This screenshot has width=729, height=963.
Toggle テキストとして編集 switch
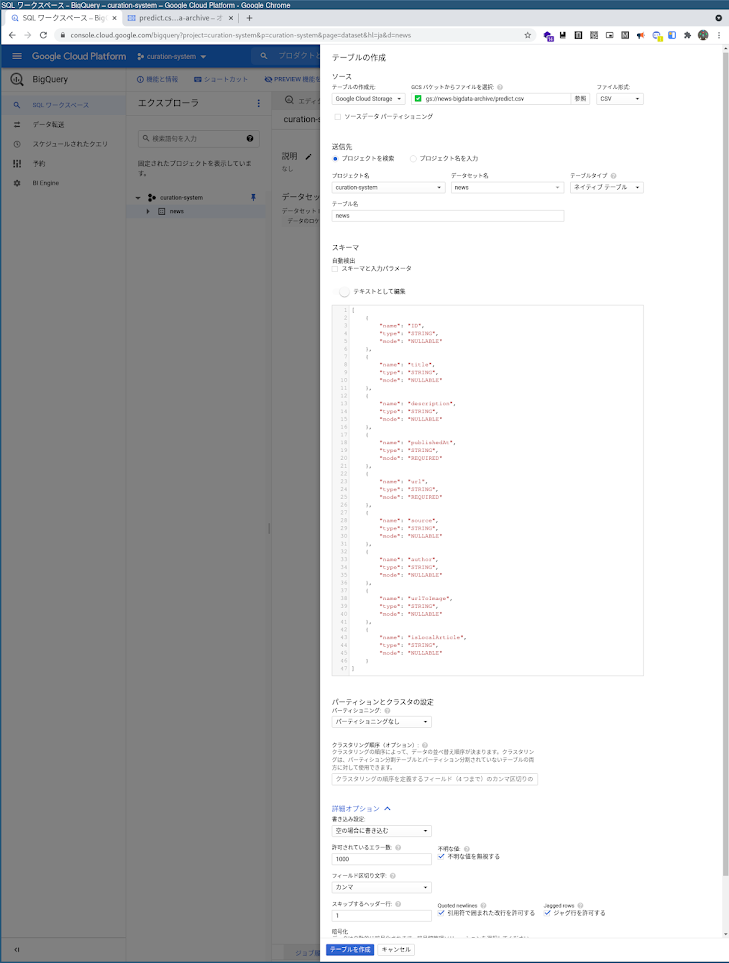tap(342, 292)
